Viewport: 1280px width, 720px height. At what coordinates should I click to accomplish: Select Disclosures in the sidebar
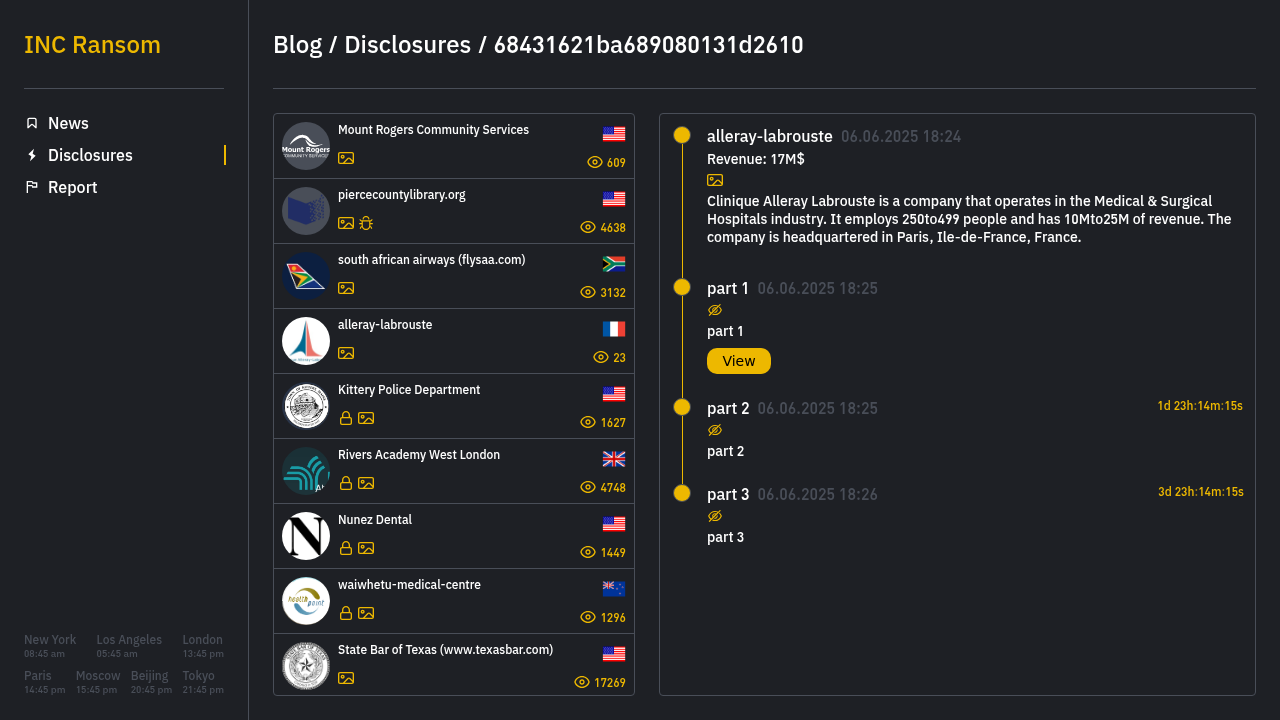click(90, 155)
